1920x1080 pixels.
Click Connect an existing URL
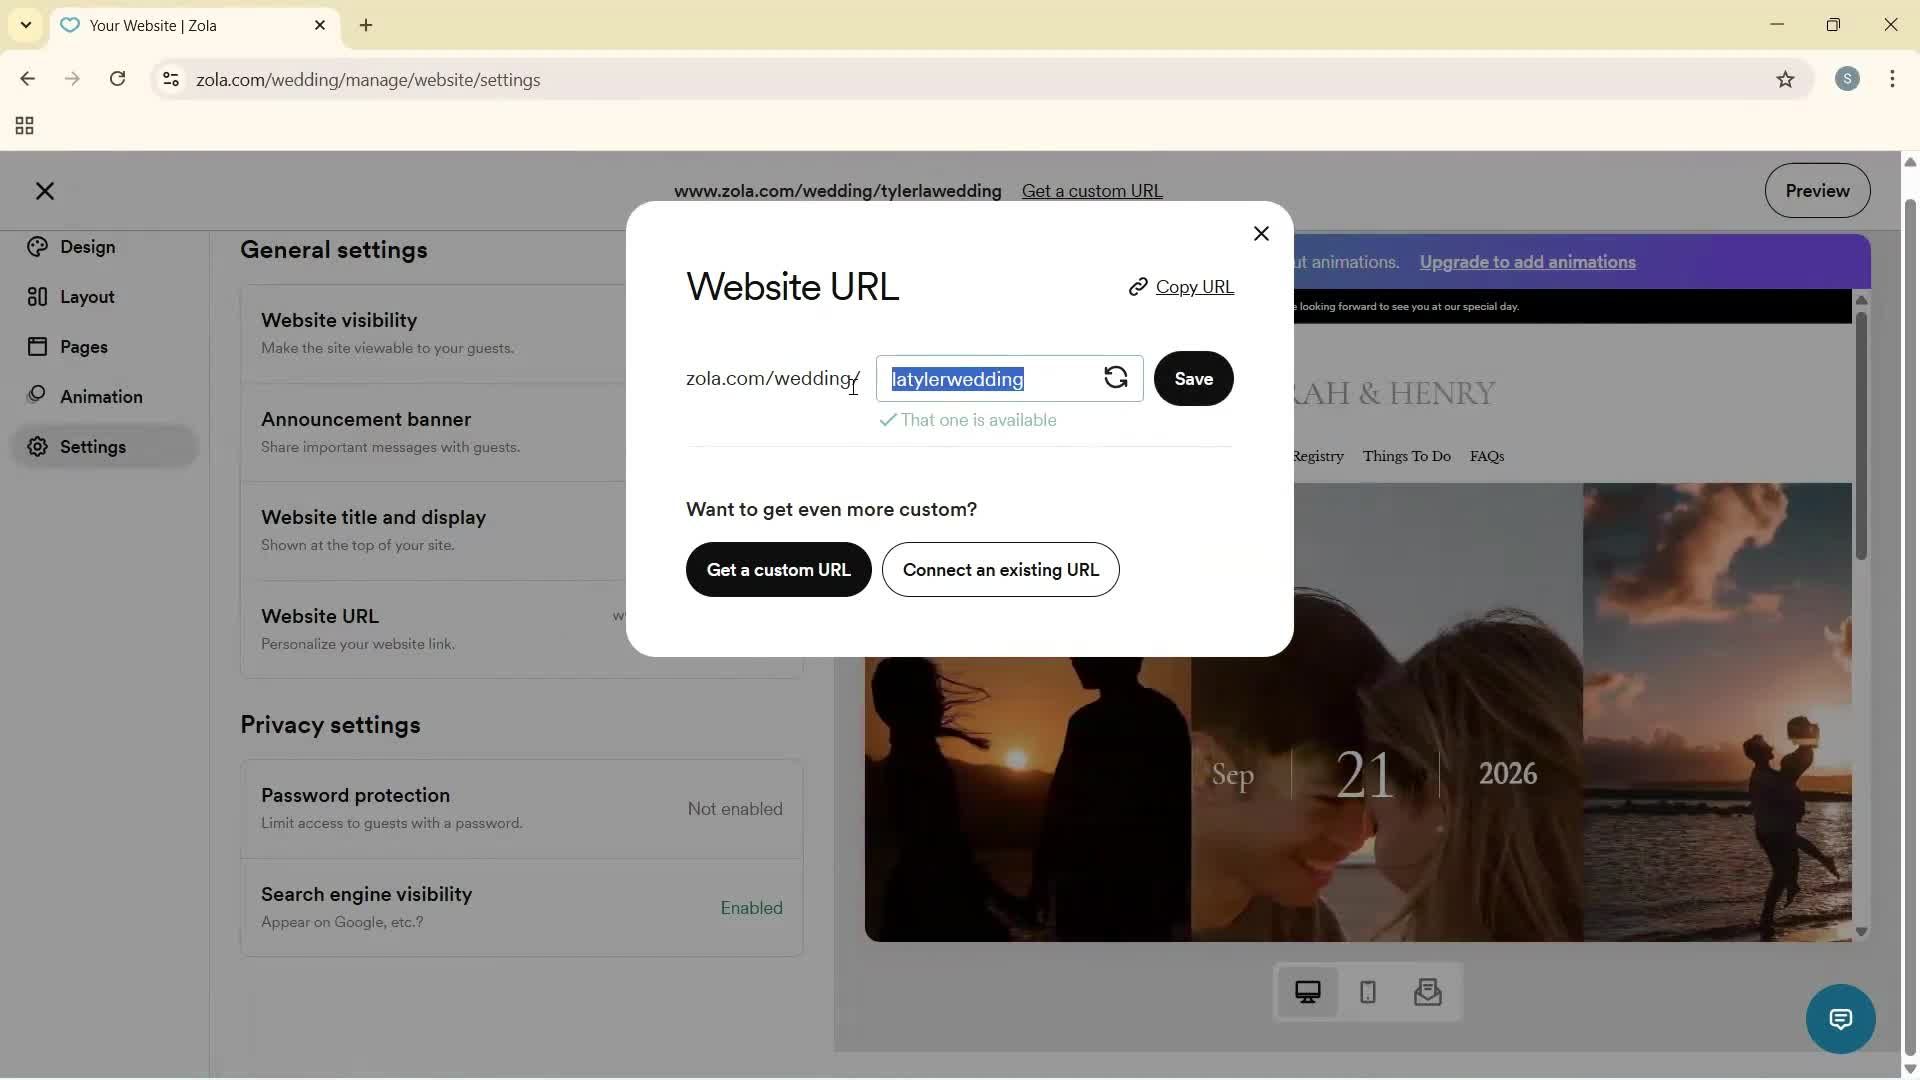click(1000, 569)
